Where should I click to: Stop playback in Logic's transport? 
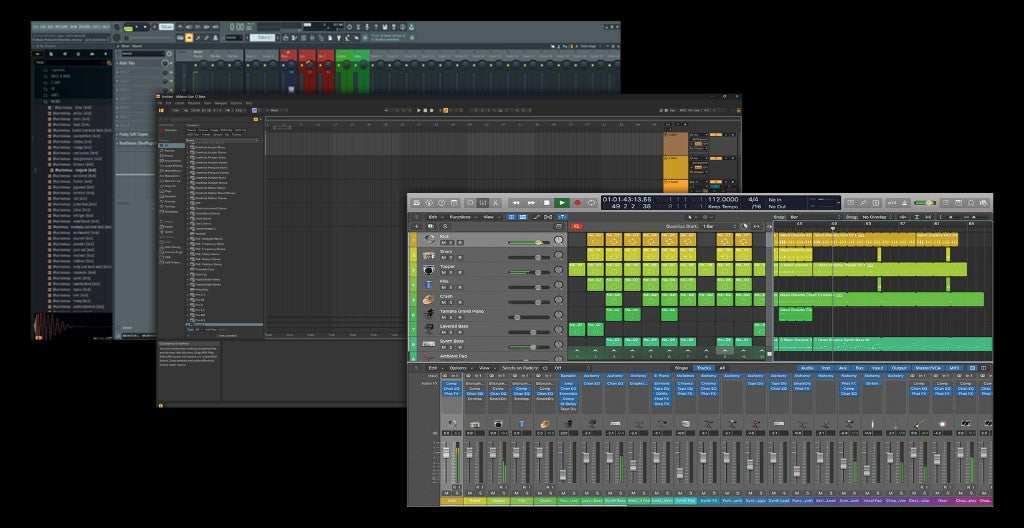coord(547,203)
